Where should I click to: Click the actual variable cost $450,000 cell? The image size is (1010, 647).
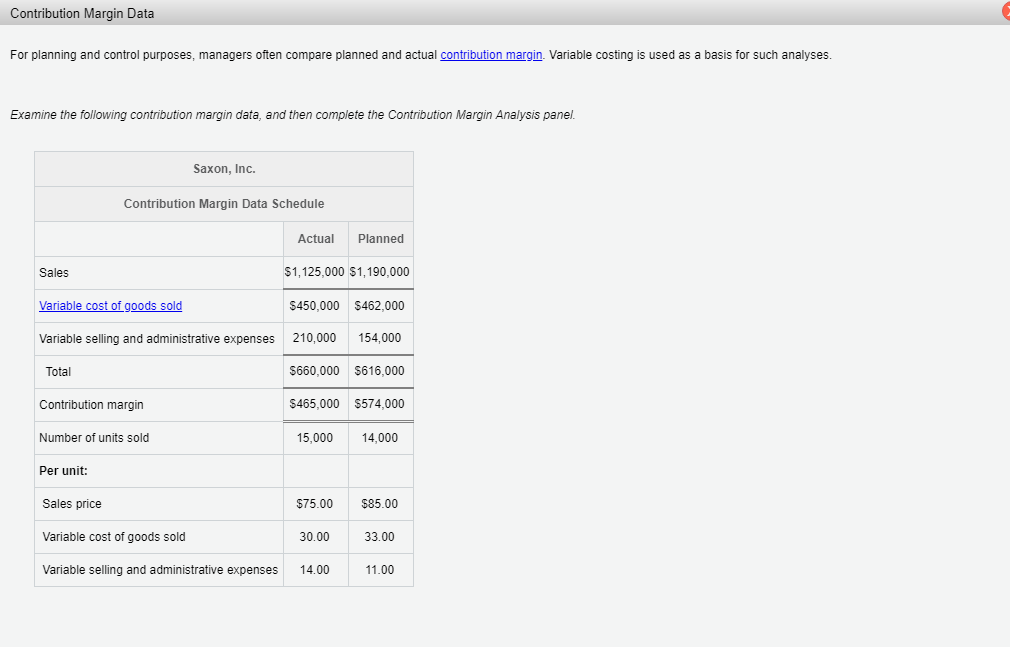click(x=315, y=305)
